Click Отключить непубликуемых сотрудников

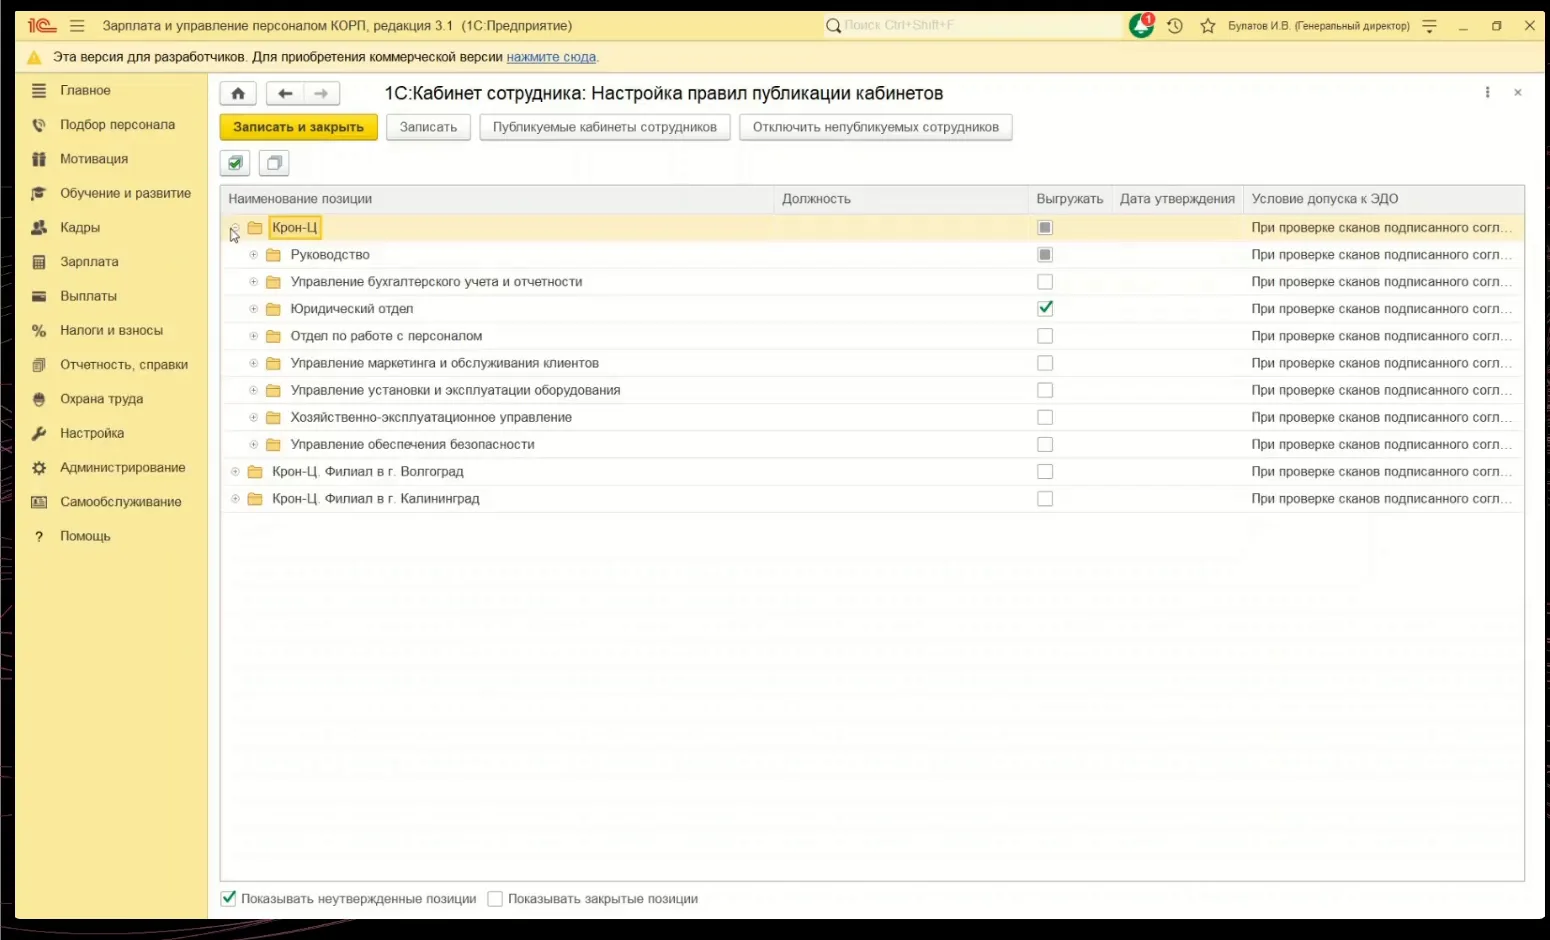tap(876, 127)
